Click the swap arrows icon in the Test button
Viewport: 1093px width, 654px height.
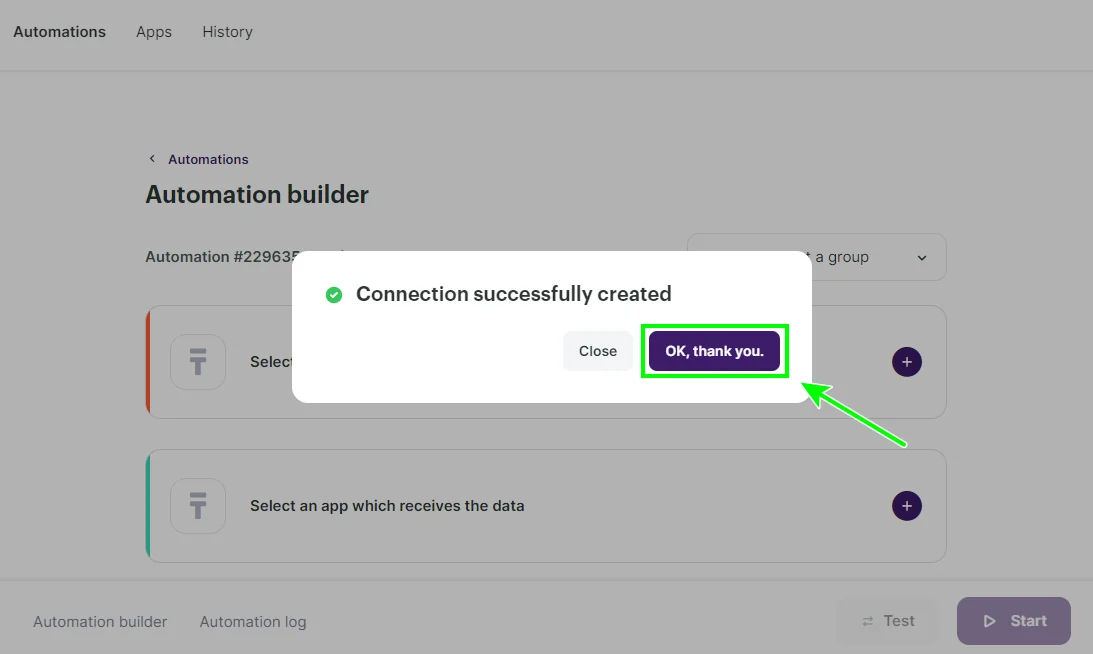coord(869,621)
